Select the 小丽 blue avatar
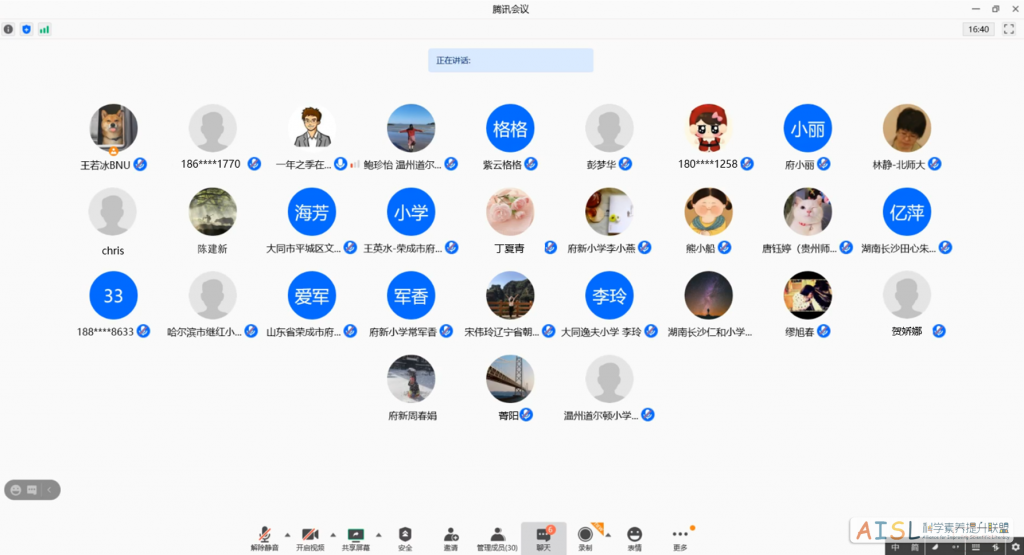 tap(808, 128)
